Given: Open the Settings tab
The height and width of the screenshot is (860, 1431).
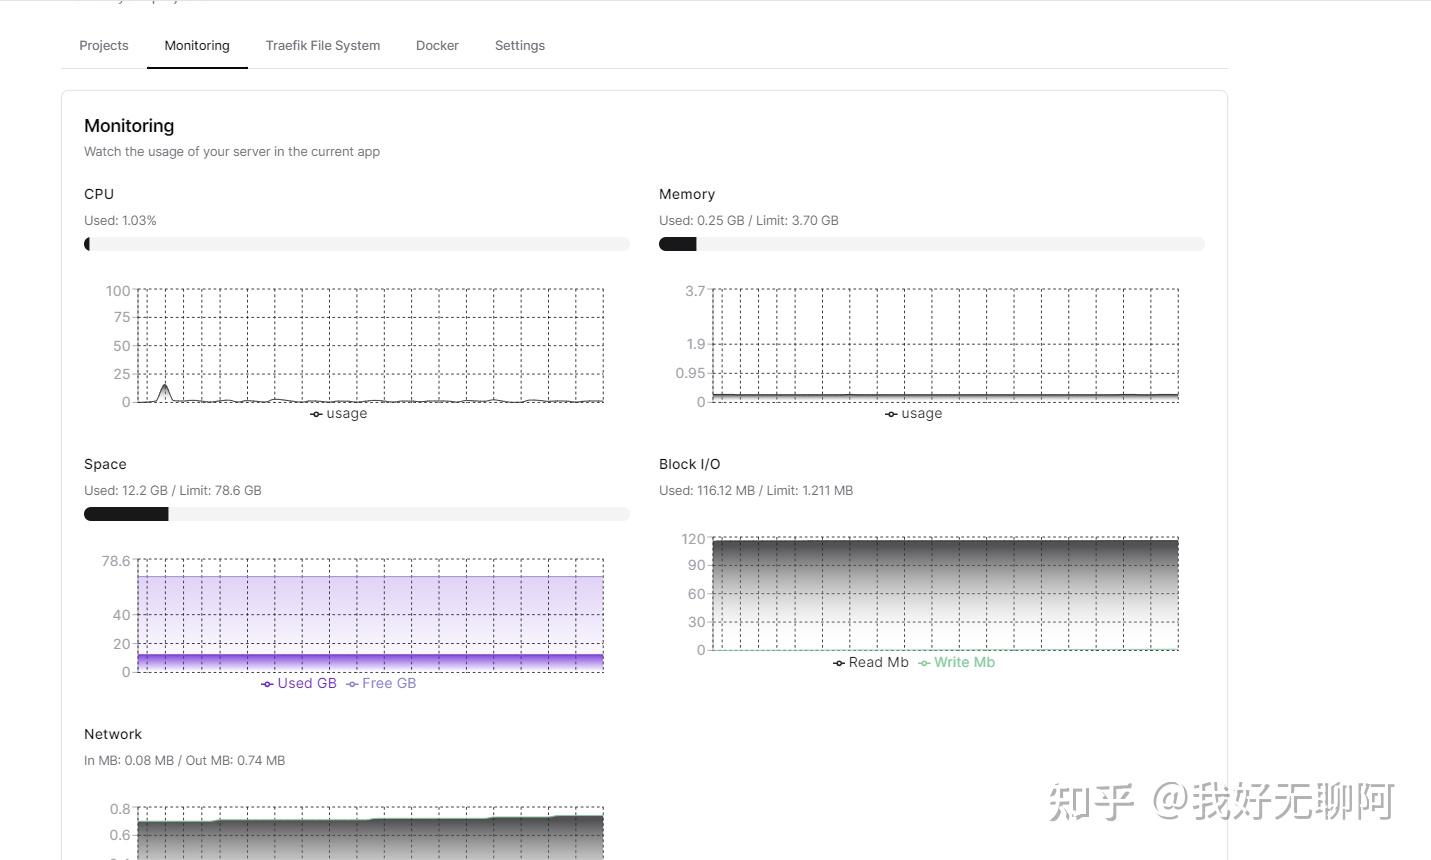Looking at the screenshot, I should 519,45.
